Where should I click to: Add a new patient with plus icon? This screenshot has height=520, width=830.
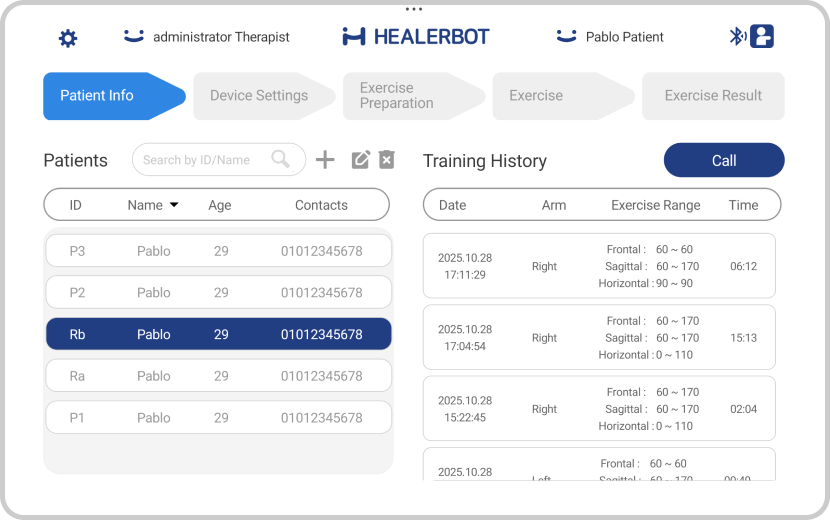pos(325,159)
